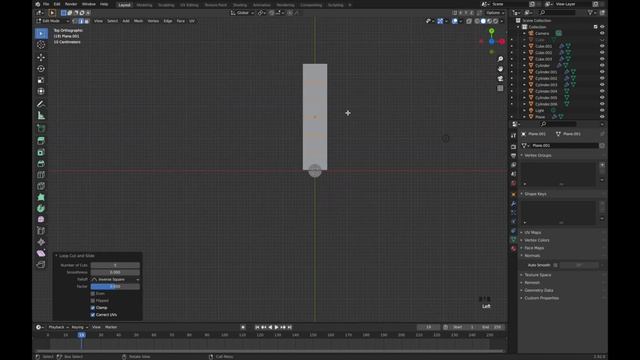The width and height of the screenshot is (640, 360).
Task: Select the Shrink/Fatten tool
Action: coord(41,242)
